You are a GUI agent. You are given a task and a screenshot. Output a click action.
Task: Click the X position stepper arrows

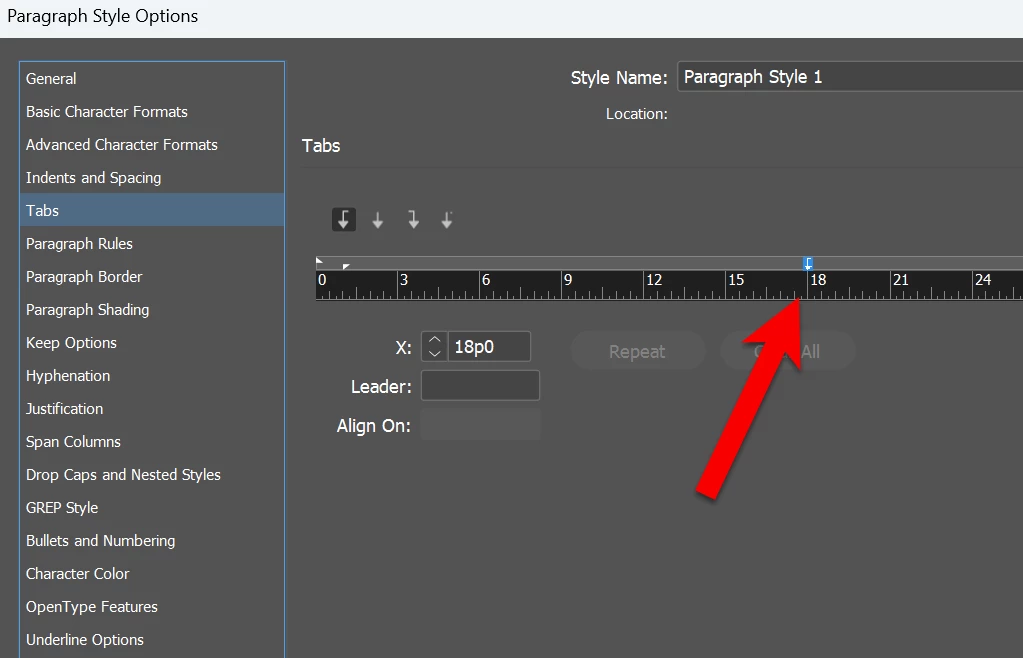pos(435,346)
